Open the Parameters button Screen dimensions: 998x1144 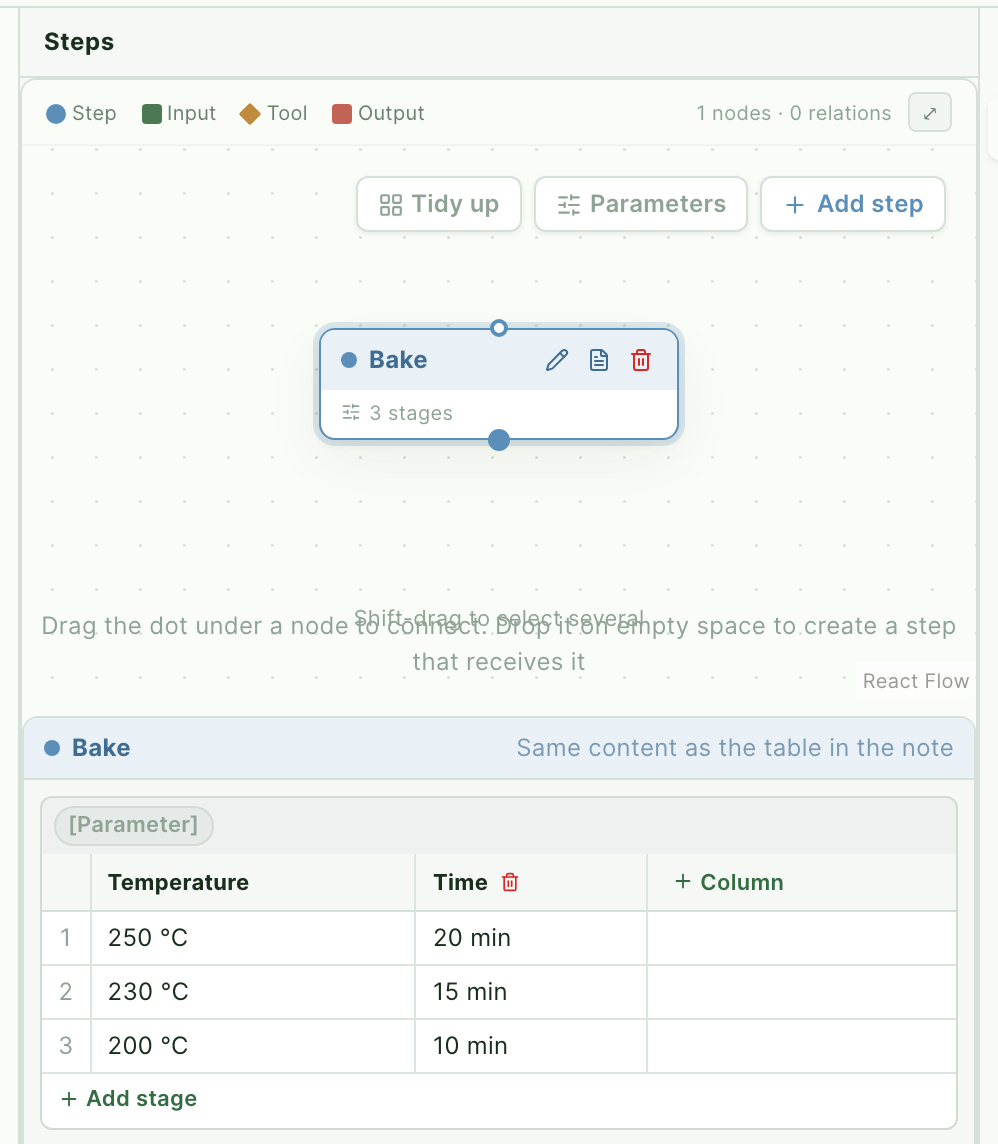(x=641, y=204)
